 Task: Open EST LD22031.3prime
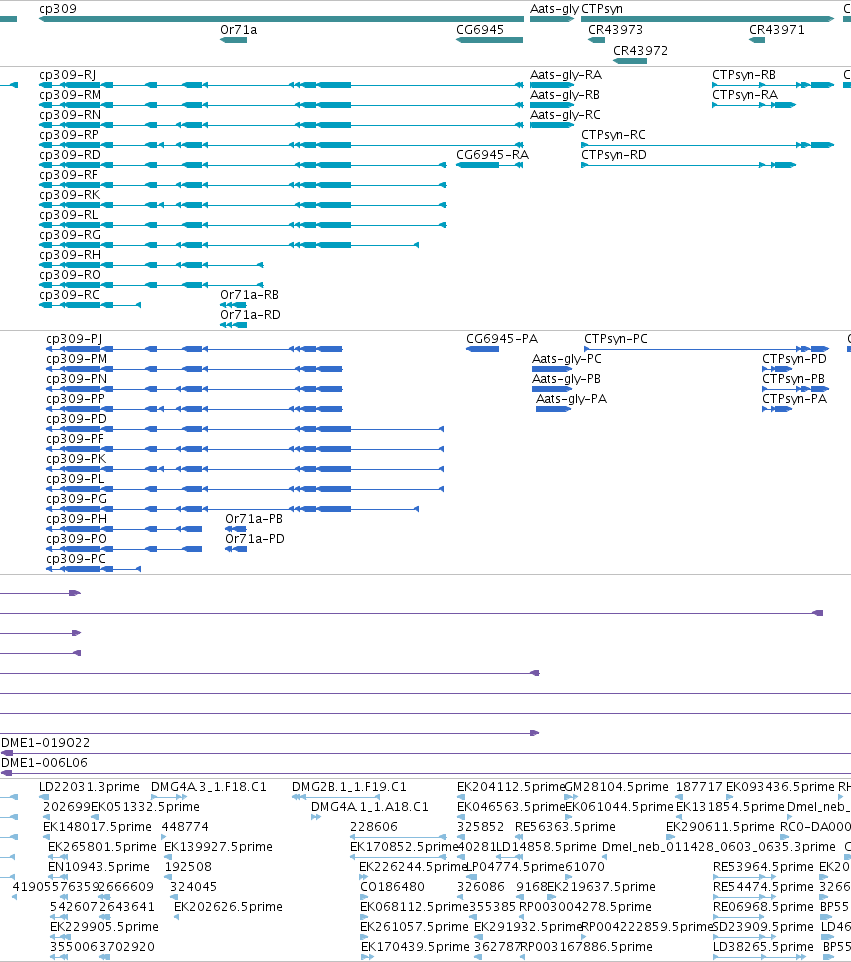tap(89, 787)
